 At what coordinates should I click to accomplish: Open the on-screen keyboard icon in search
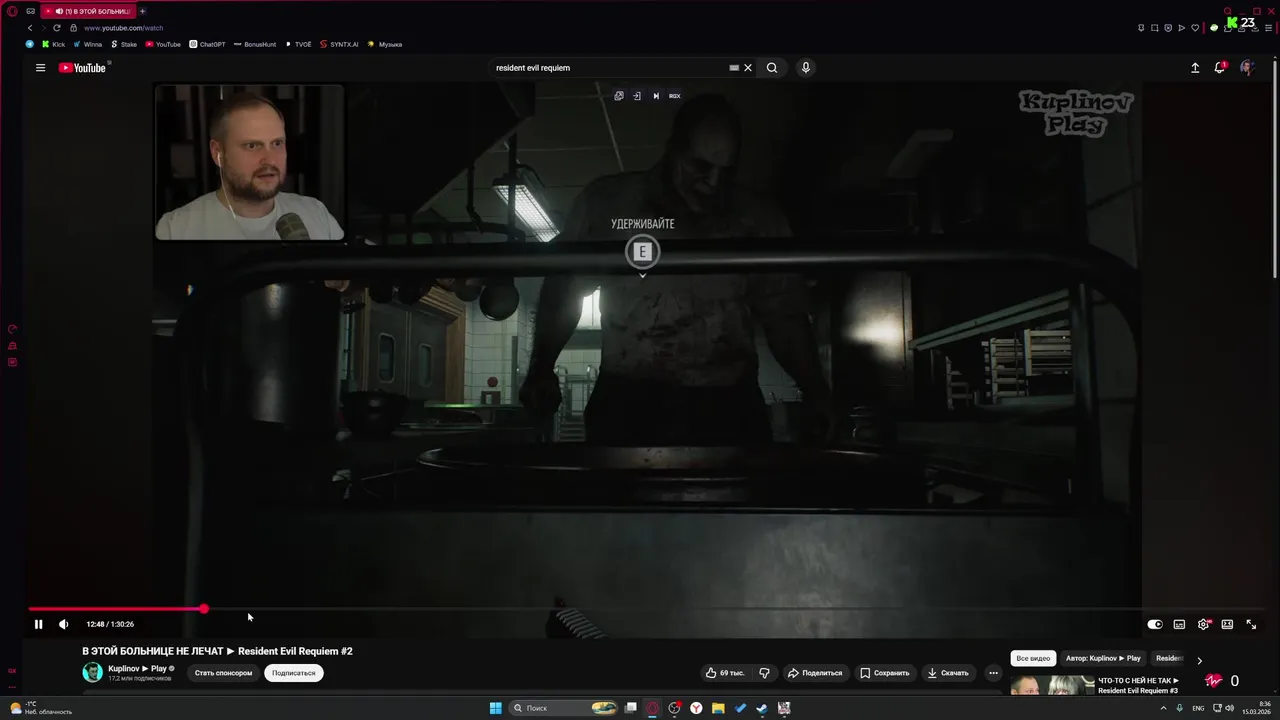coord(734,68)
